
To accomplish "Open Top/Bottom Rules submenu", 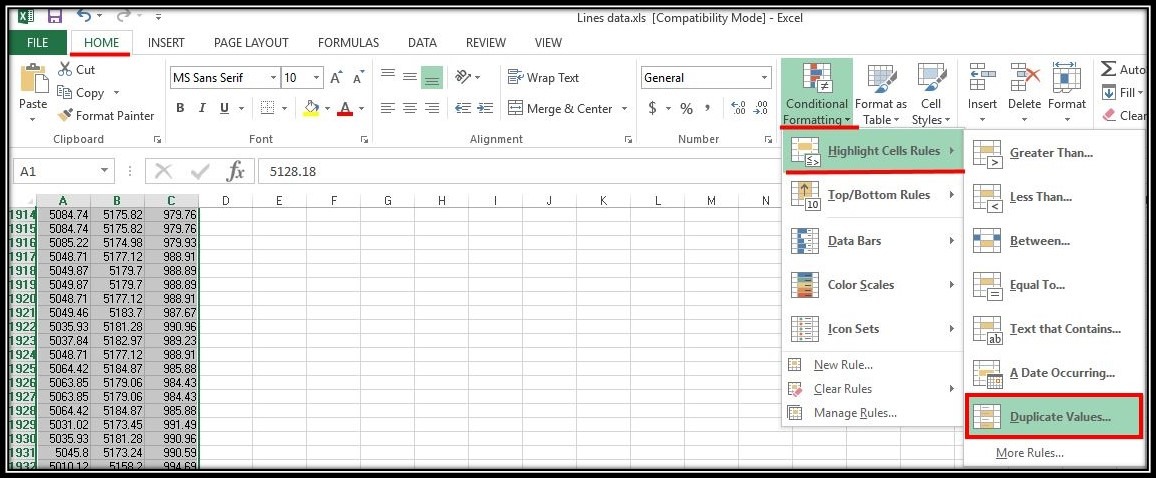I will pos(874,195).
